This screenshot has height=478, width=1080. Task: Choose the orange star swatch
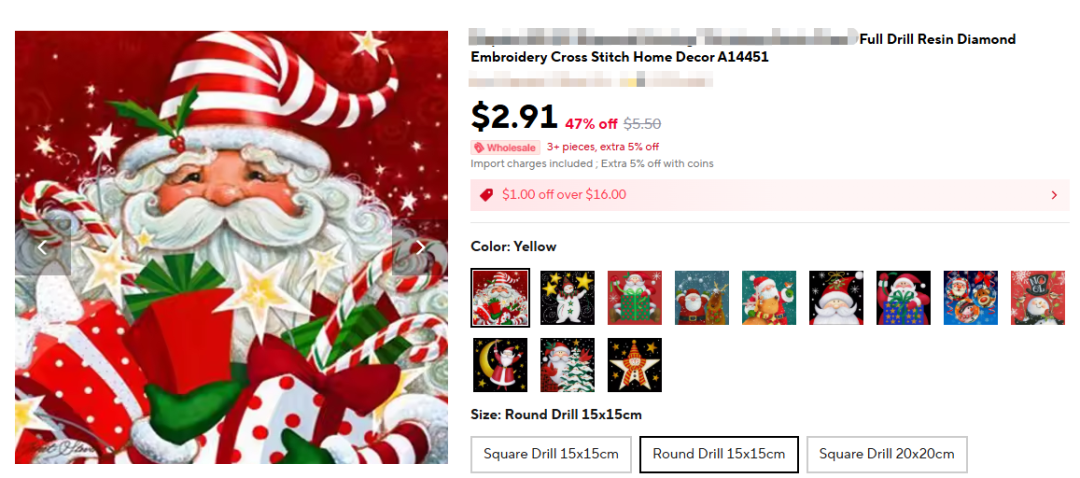click(634, 365)
